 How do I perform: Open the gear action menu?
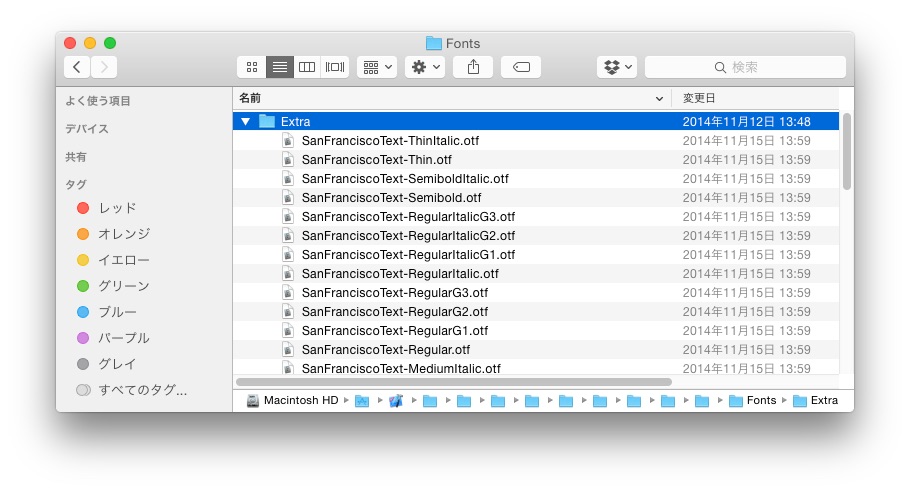tap(425, 67)
